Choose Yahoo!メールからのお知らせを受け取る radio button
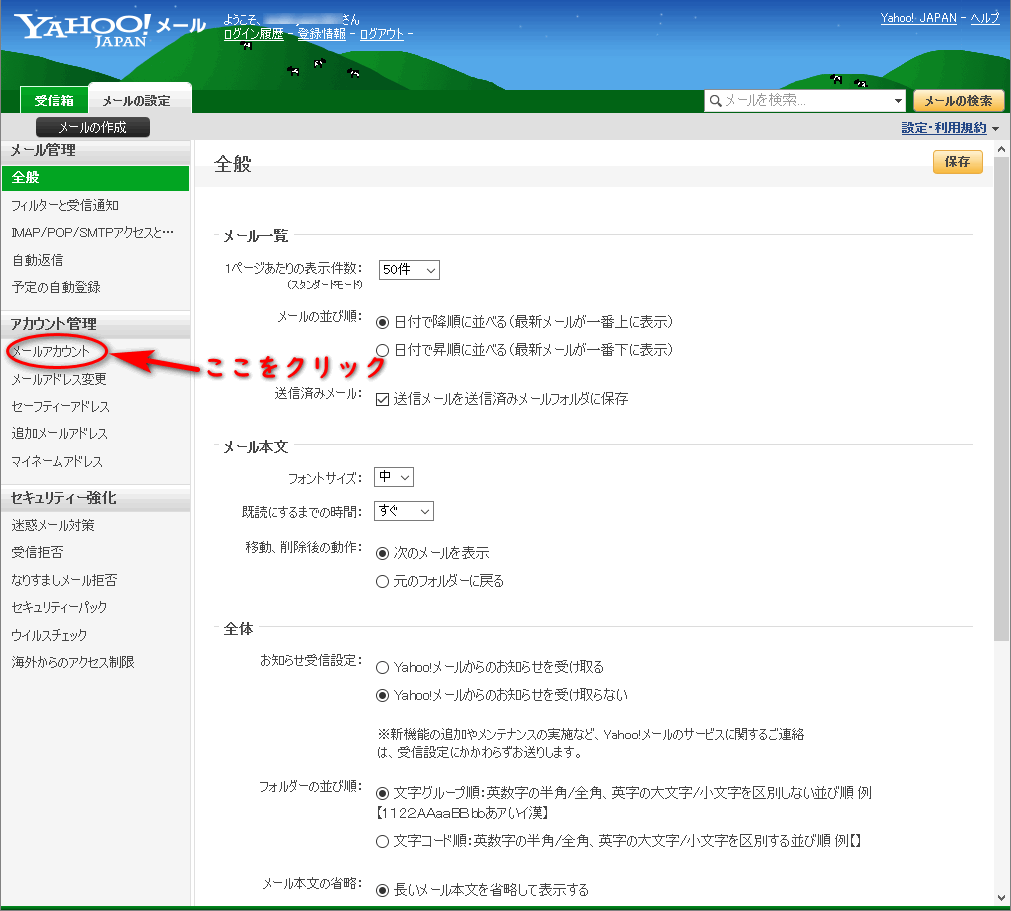Viewport: 1011px width, 911px height. pos(382,667)
